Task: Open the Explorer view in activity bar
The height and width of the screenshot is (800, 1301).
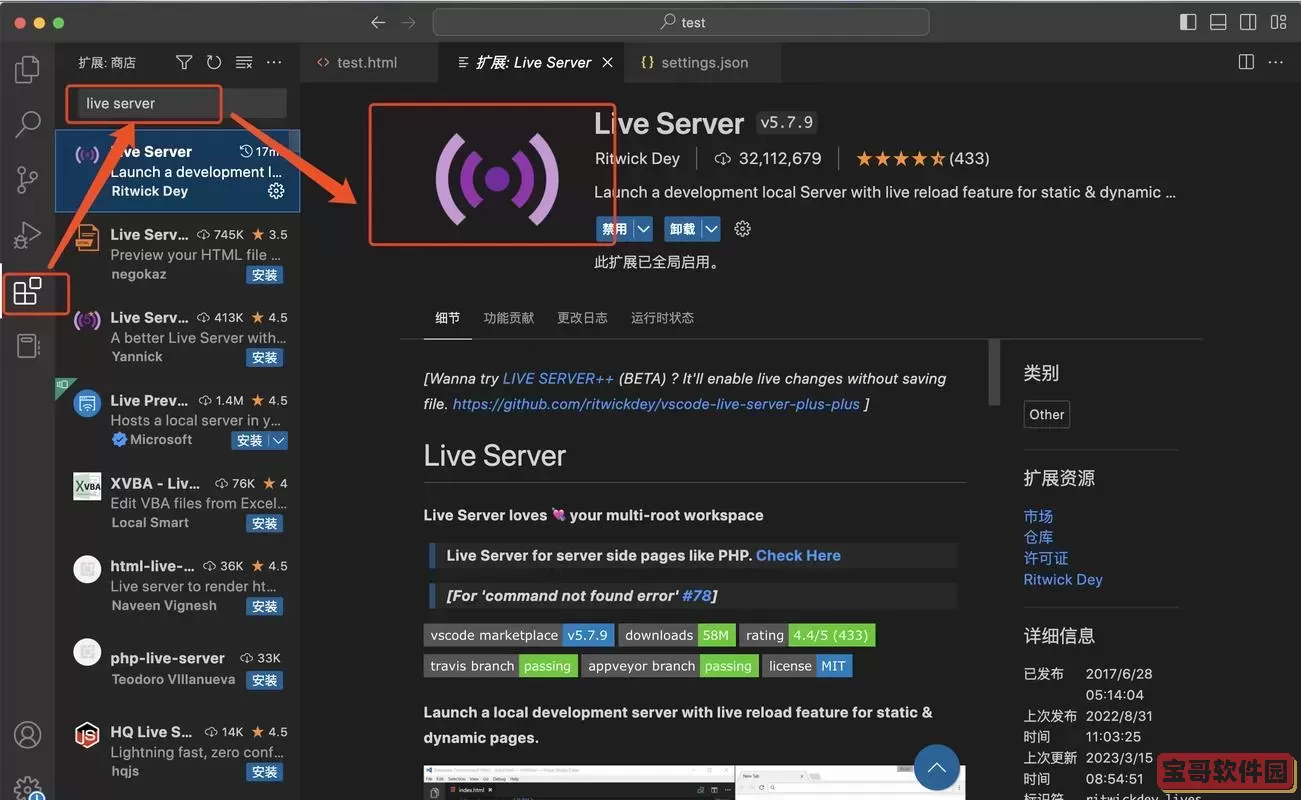Action: tap(28, 69)
